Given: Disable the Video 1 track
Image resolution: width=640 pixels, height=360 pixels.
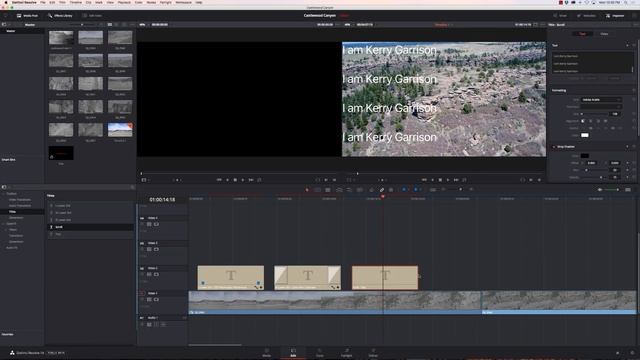Looking at the screenshot, I should pos(156,299).
